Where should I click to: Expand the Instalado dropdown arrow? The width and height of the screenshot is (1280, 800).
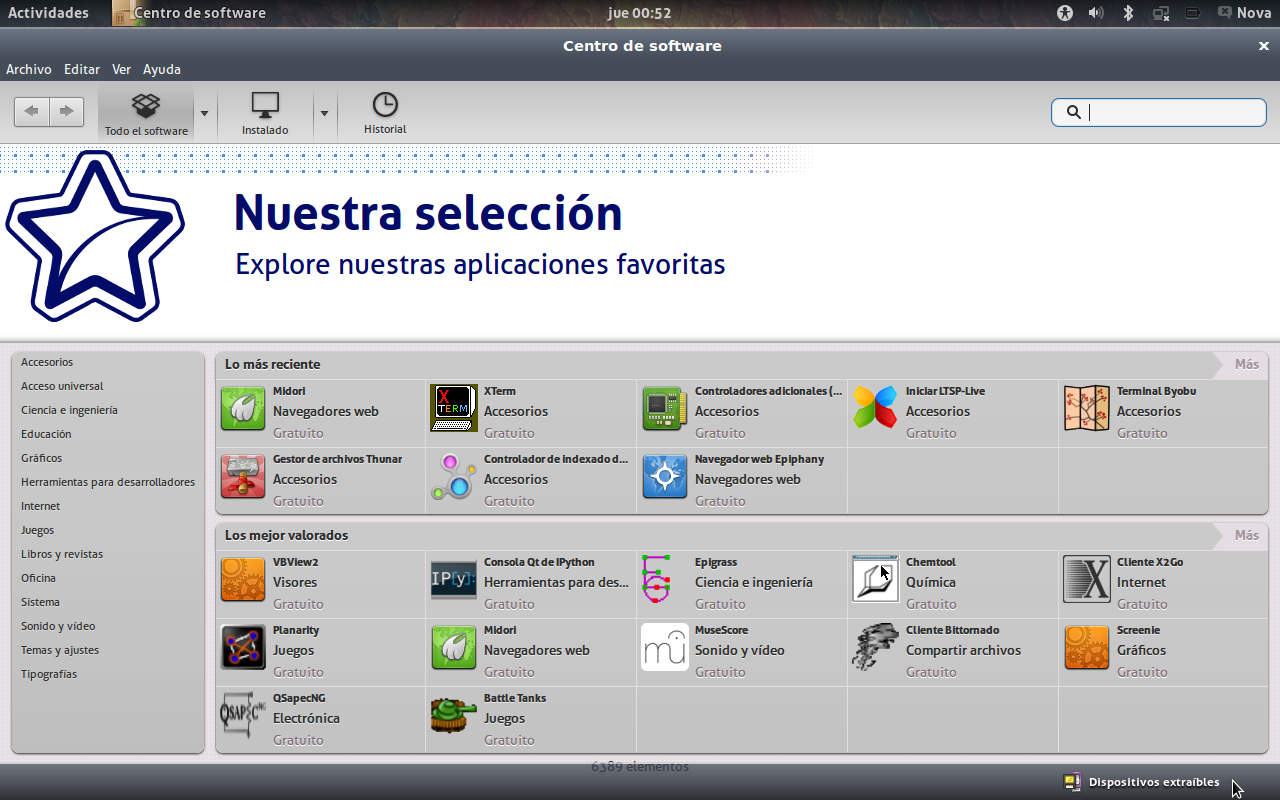pyautogui.click(x=324, y=112)
